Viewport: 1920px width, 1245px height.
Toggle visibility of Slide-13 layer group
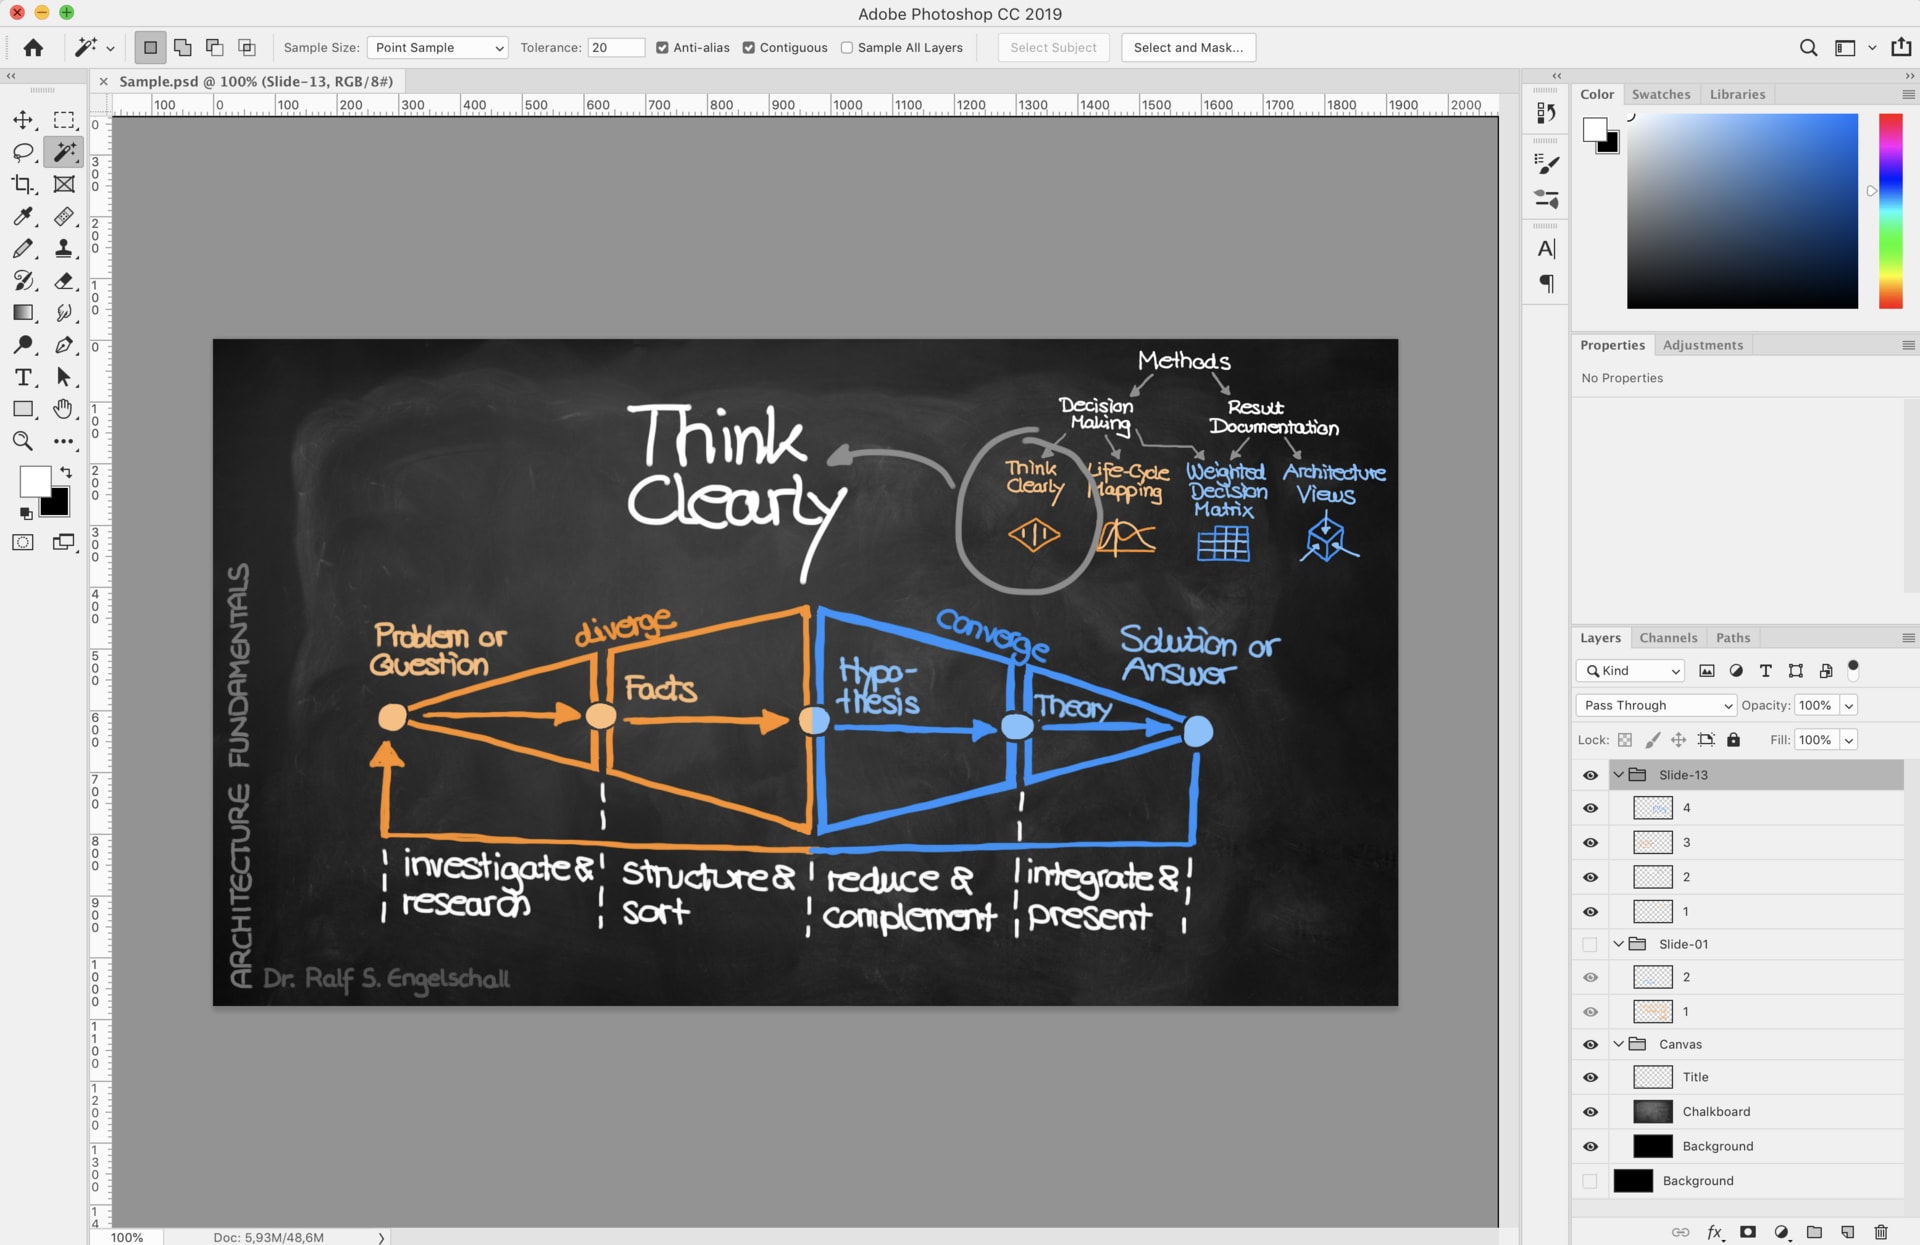click(x=1588, y=774)
